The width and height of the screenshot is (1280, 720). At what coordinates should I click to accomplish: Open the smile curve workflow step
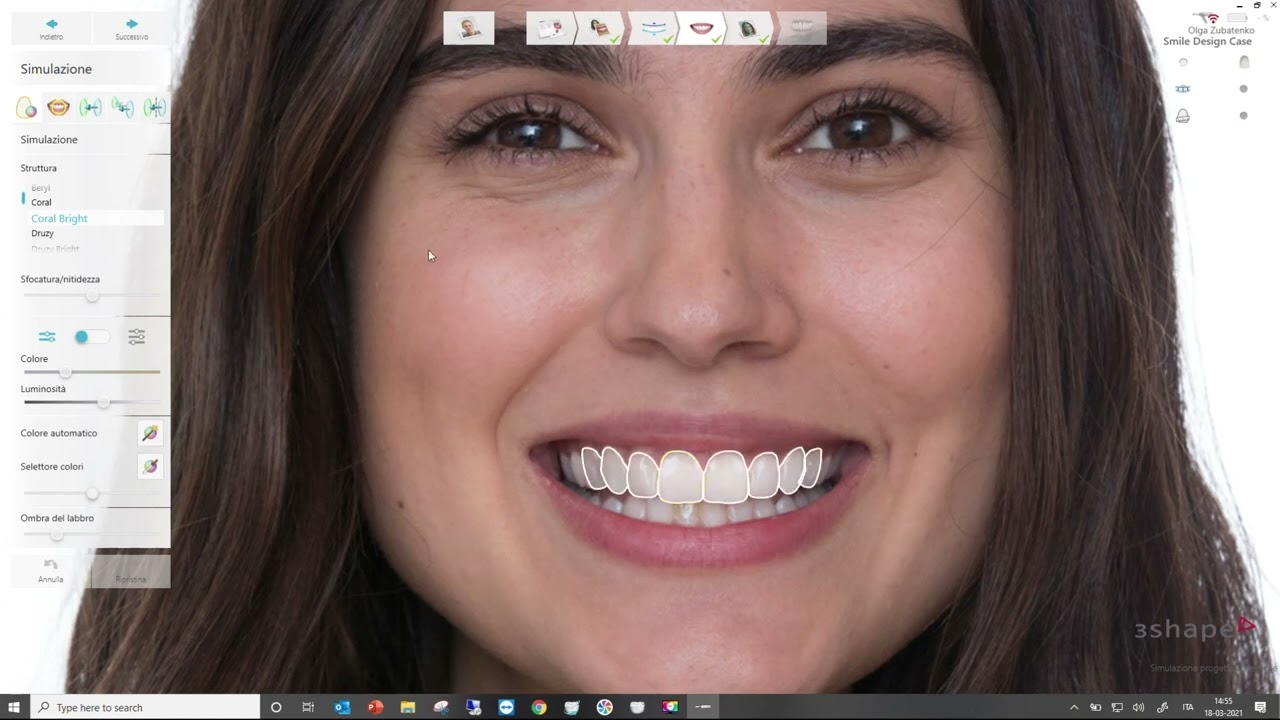[x=653, y=28]
